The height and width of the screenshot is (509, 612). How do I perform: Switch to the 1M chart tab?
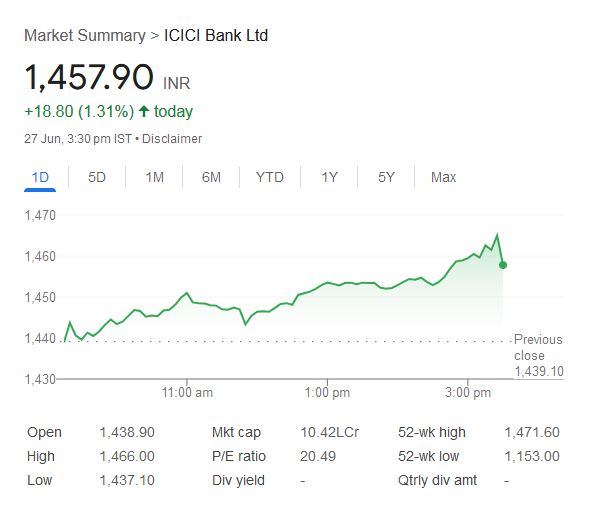point(154,177)
